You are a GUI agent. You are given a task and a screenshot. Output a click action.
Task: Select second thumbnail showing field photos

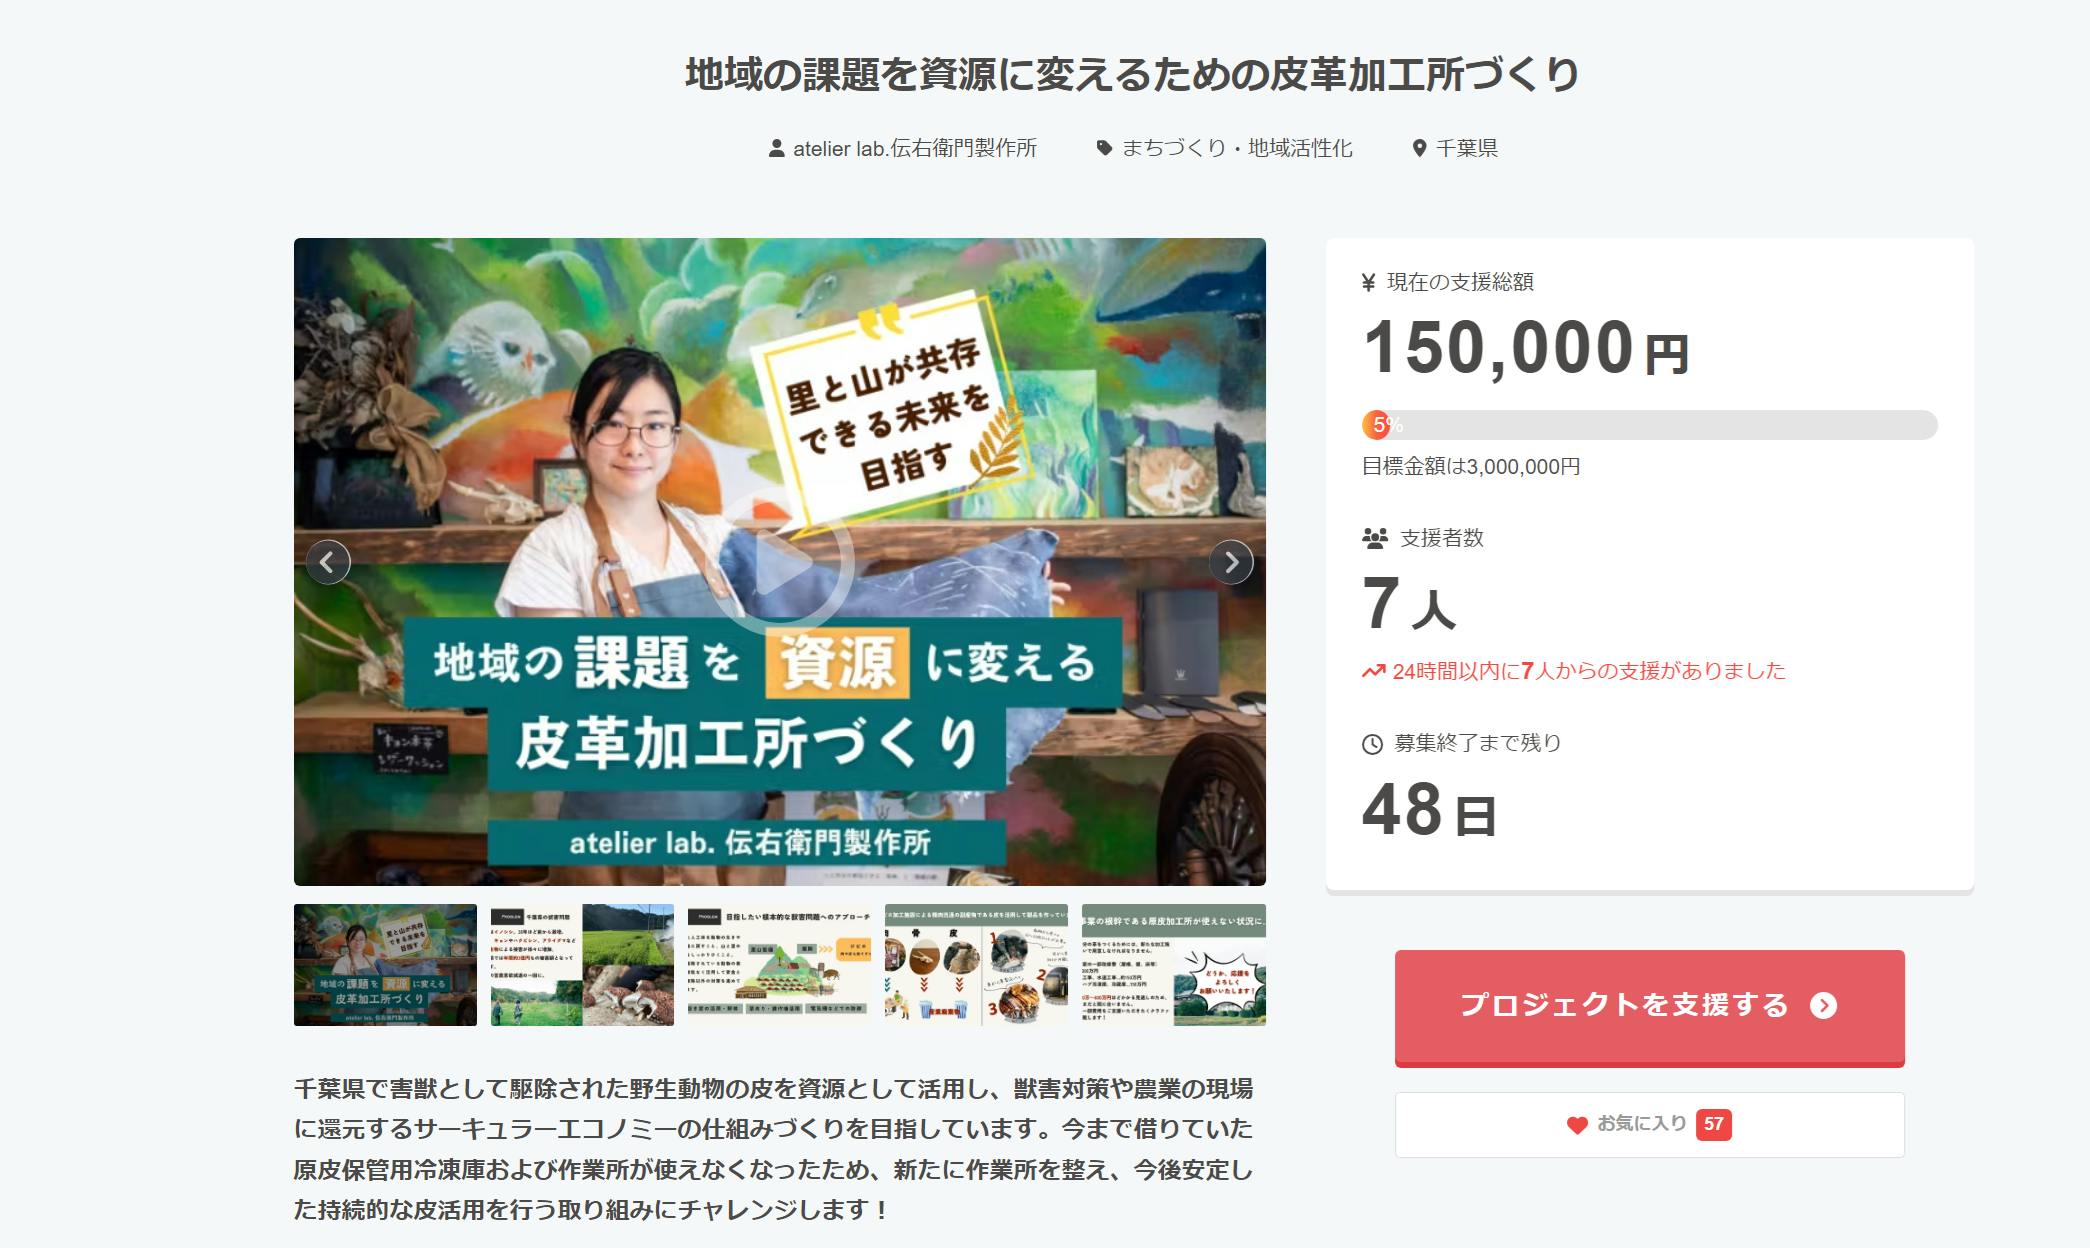click(582, 965)
